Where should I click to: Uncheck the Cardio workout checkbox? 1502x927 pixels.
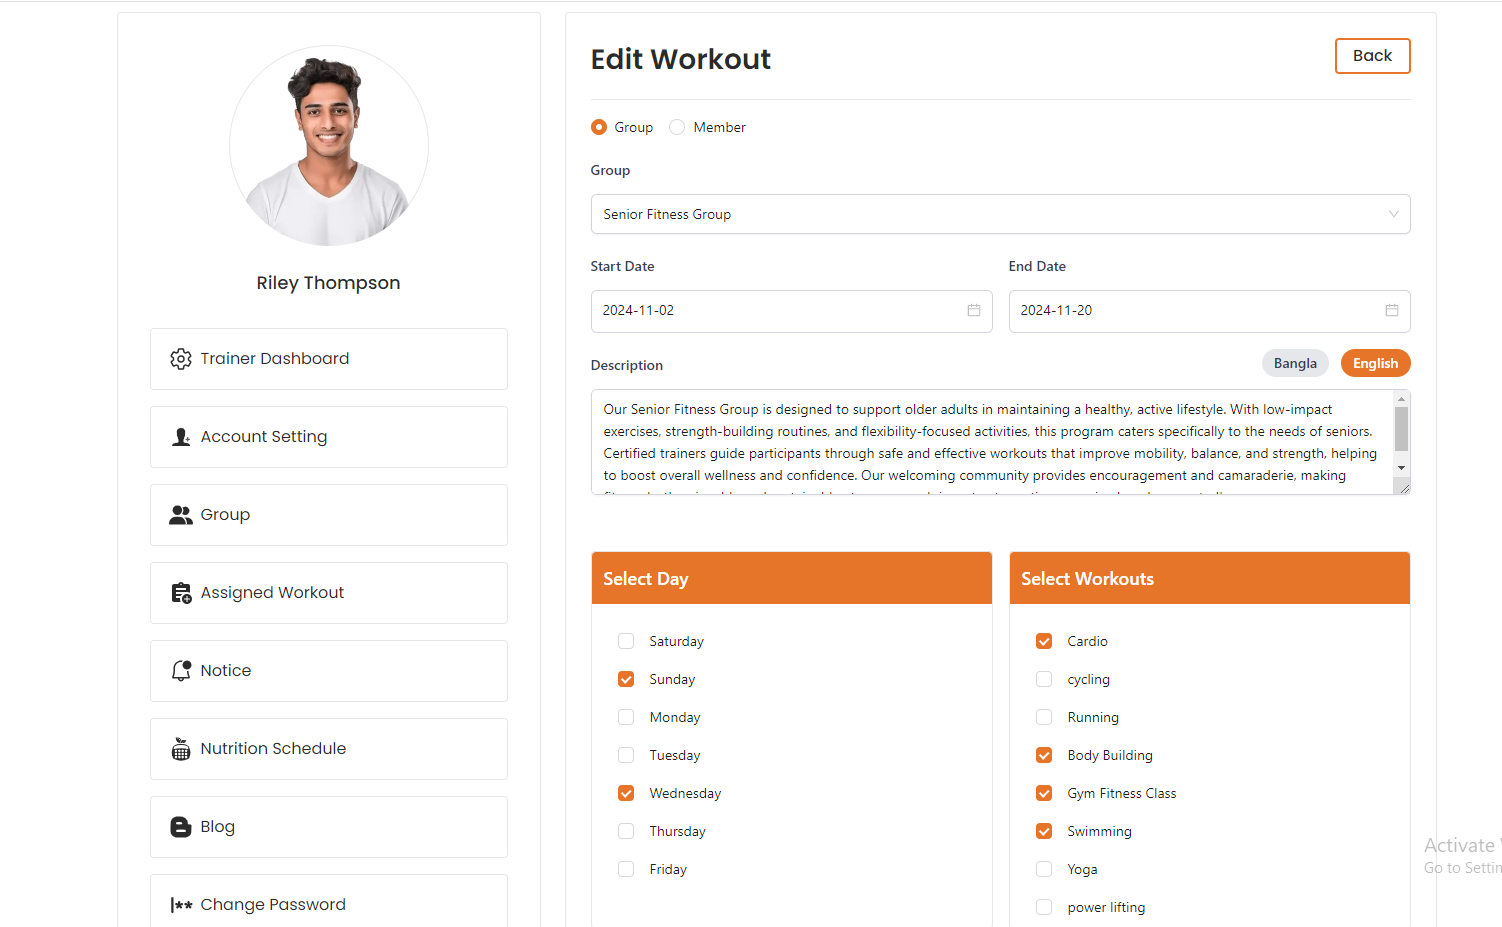[x=1044, y=641]
